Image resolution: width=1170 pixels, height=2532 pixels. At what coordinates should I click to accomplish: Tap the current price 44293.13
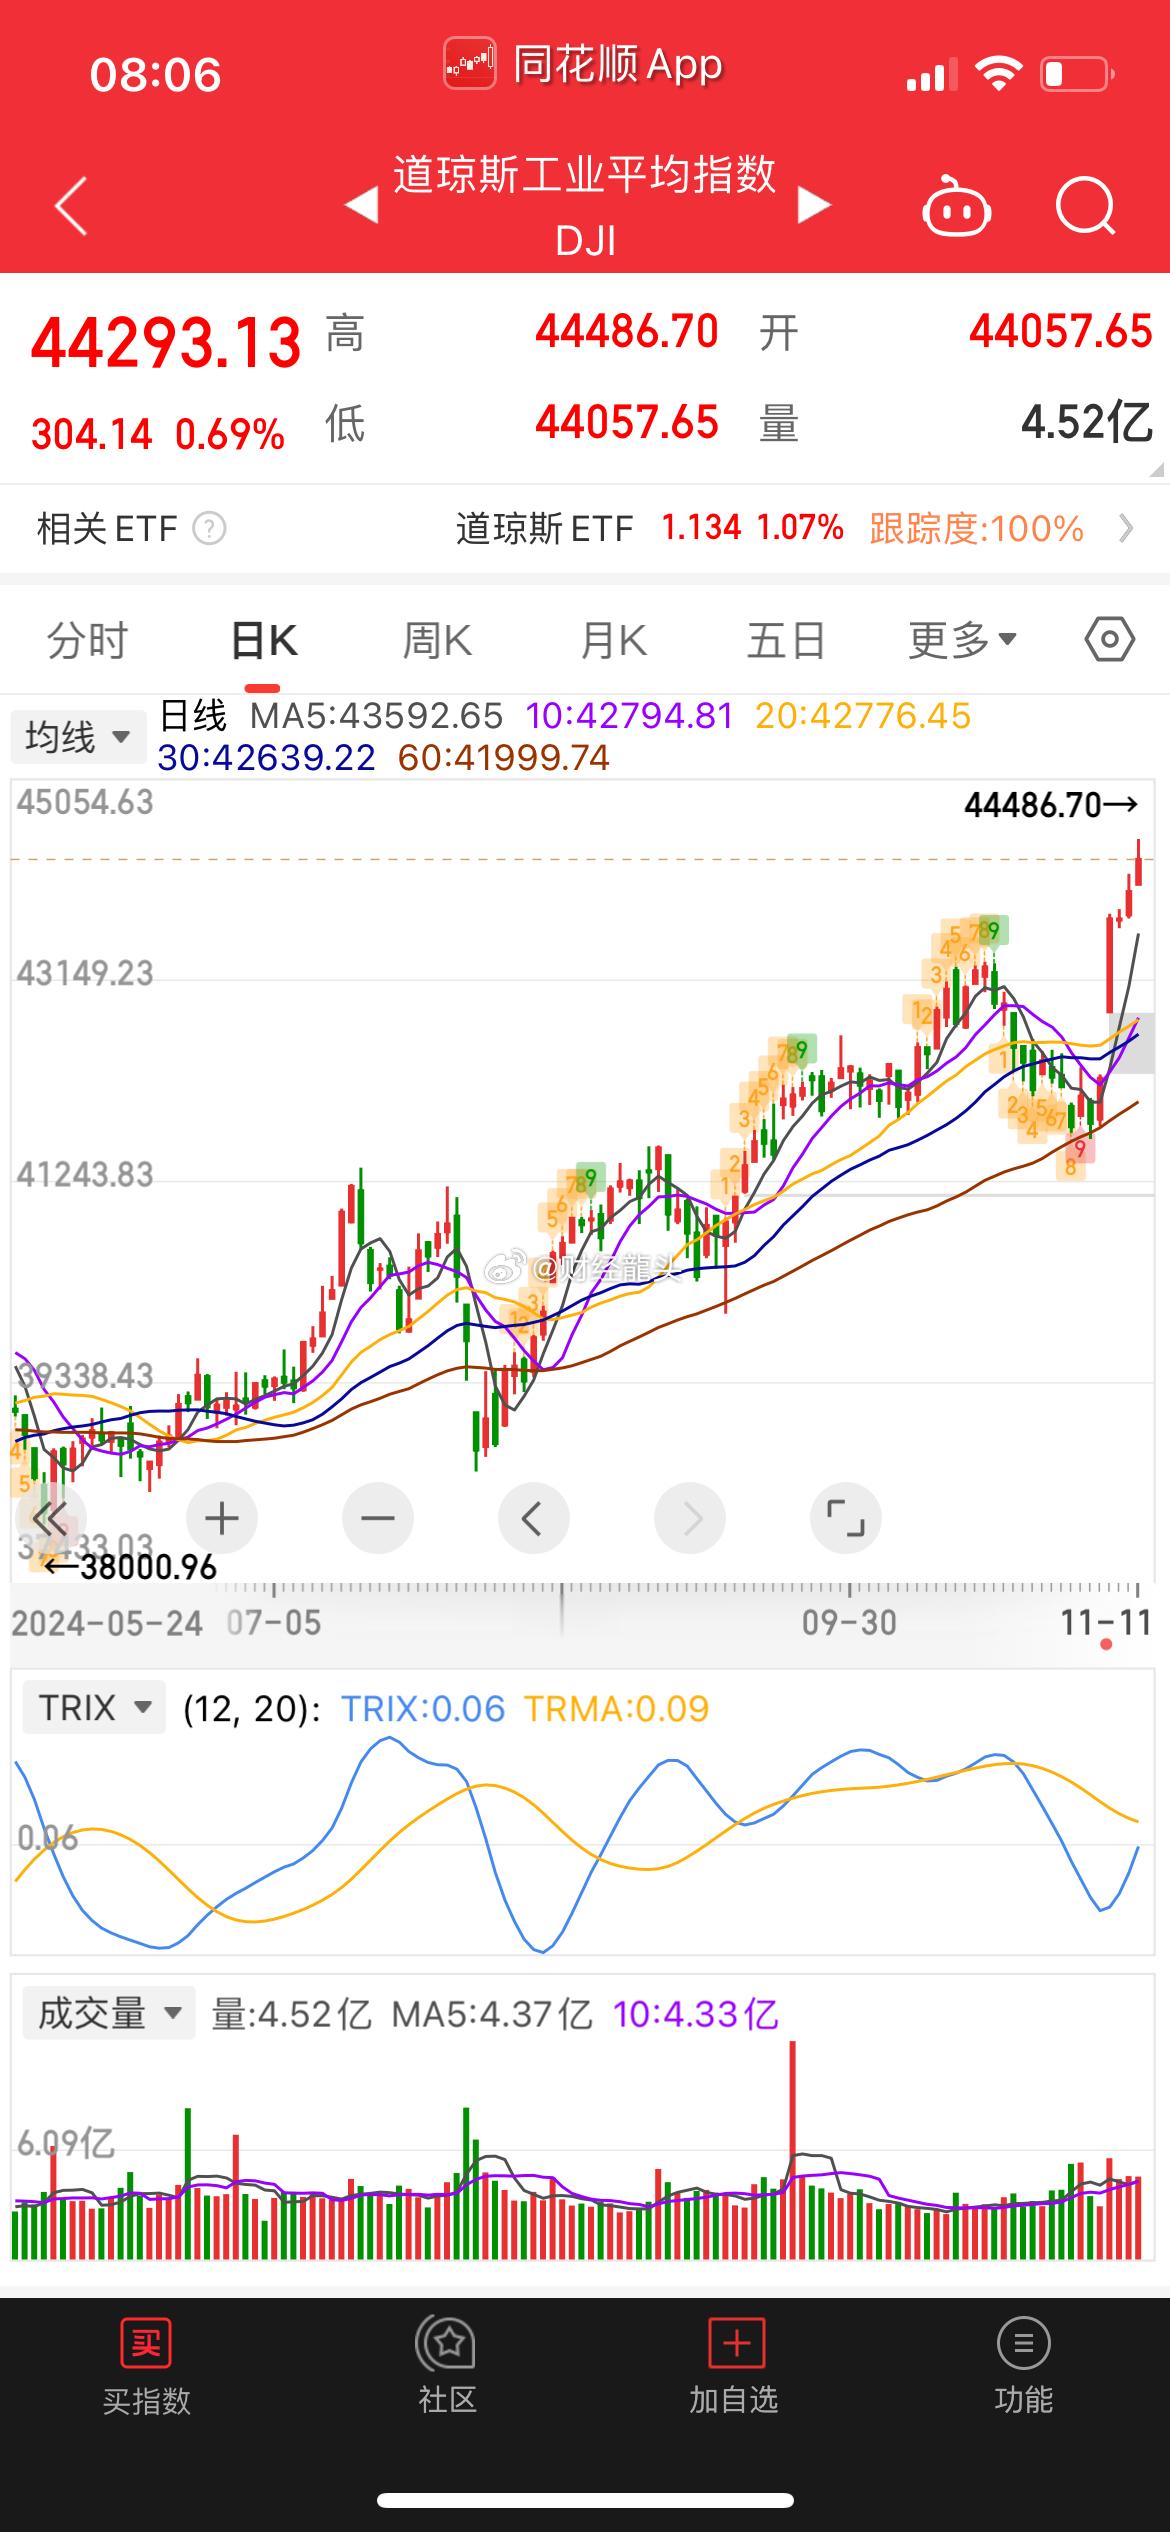[166, 343]
